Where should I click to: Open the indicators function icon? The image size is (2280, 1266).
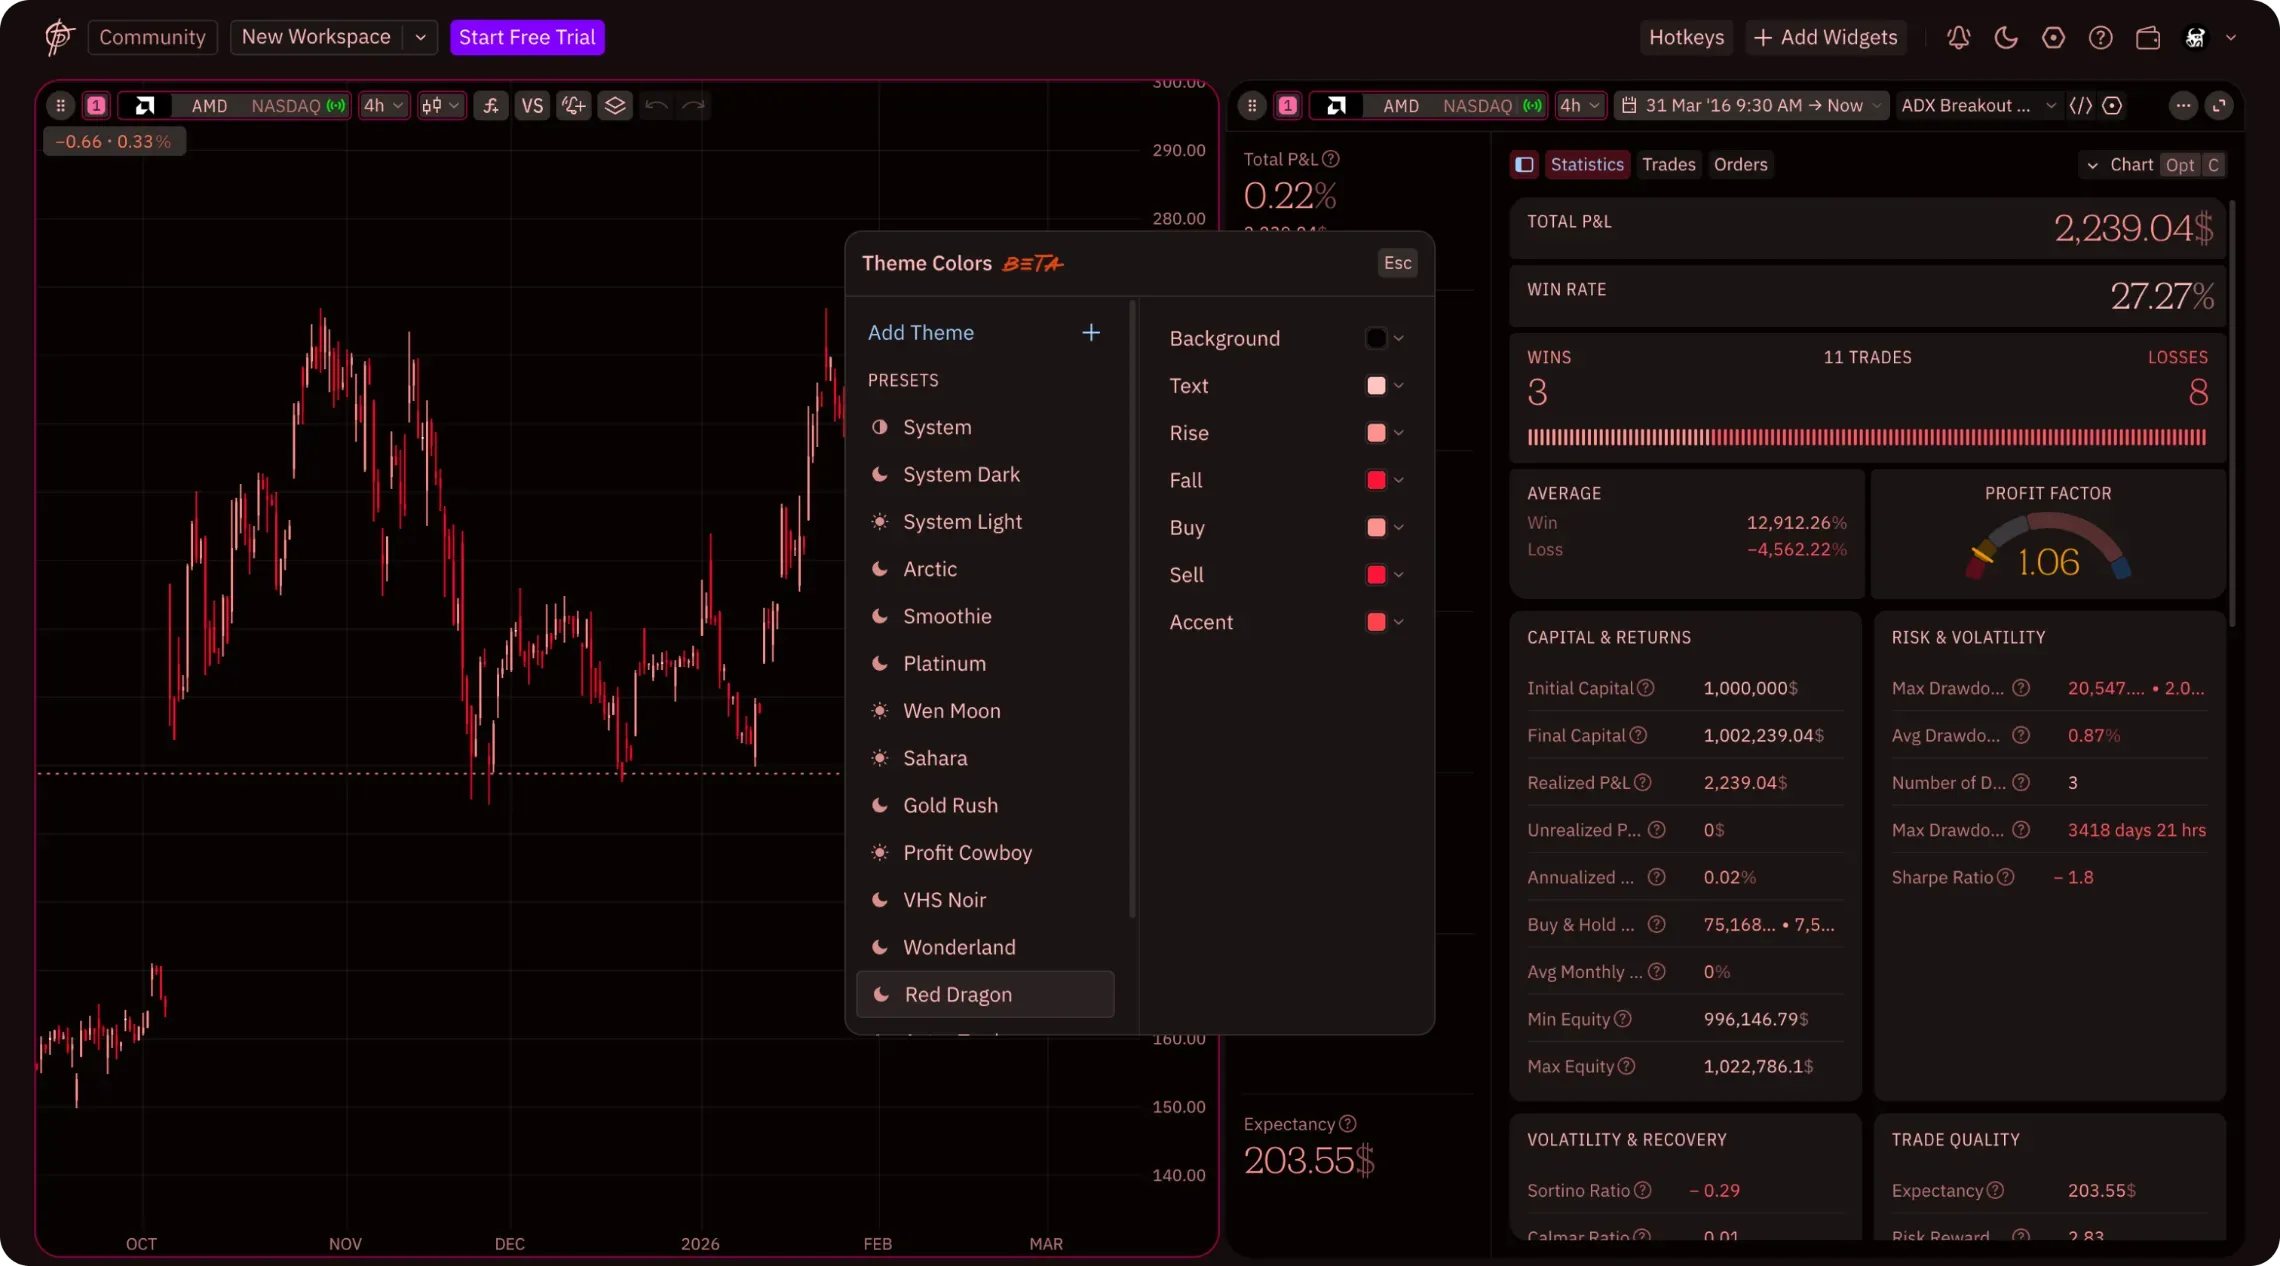[x=490, y=105]
